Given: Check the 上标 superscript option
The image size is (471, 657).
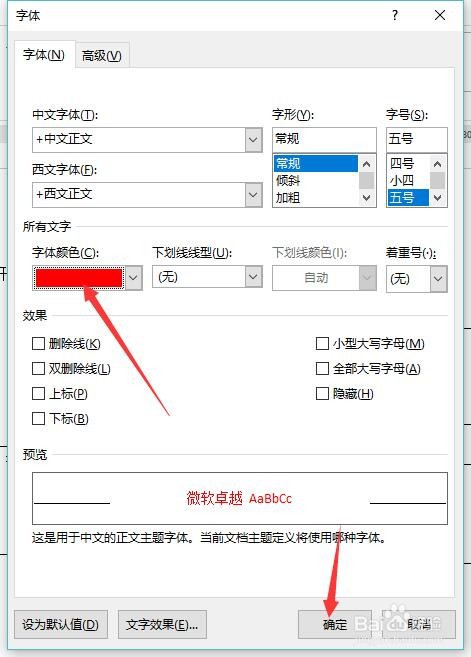Looking at the screenshot, I should tap(39, 393).
